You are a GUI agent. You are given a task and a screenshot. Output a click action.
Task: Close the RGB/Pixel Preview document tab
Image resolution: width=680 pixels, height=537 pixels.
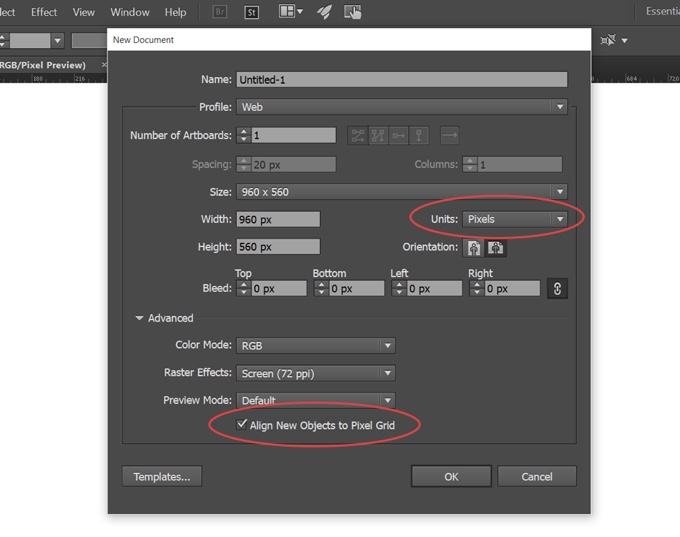pyautogui.click(x=104, y=65)
